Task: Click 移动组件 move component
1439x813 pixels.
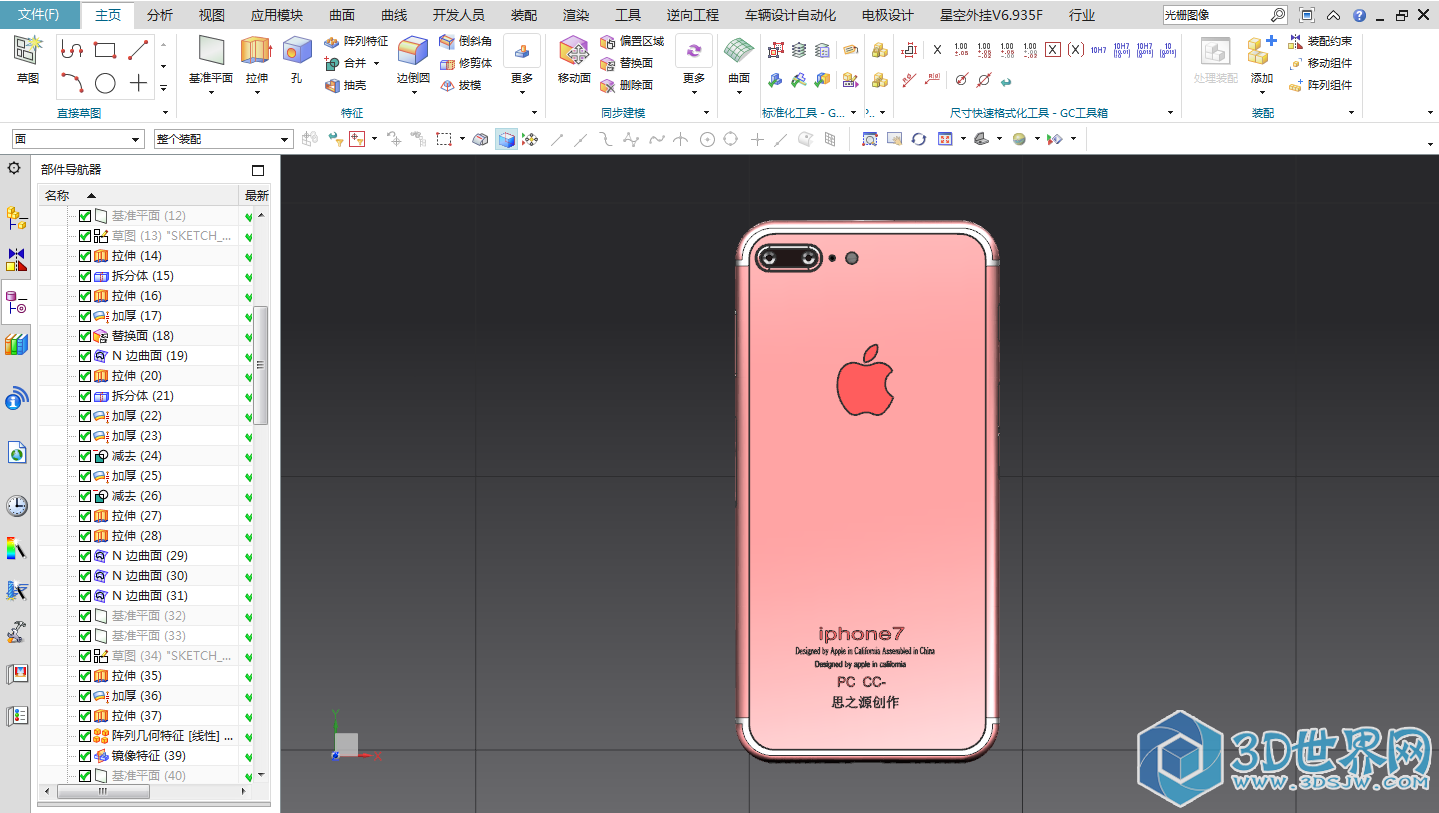Action: [1320, 63]
